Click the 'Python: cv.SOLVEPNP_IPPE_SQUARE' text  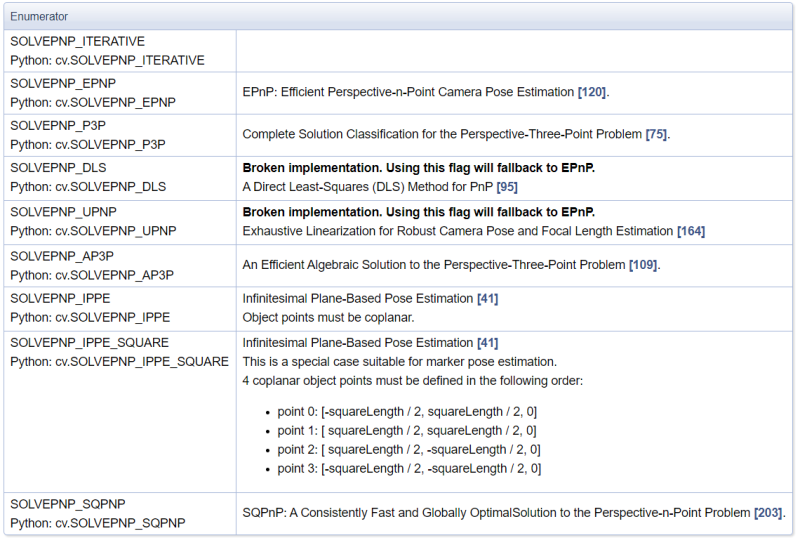(x=119, y=361)
